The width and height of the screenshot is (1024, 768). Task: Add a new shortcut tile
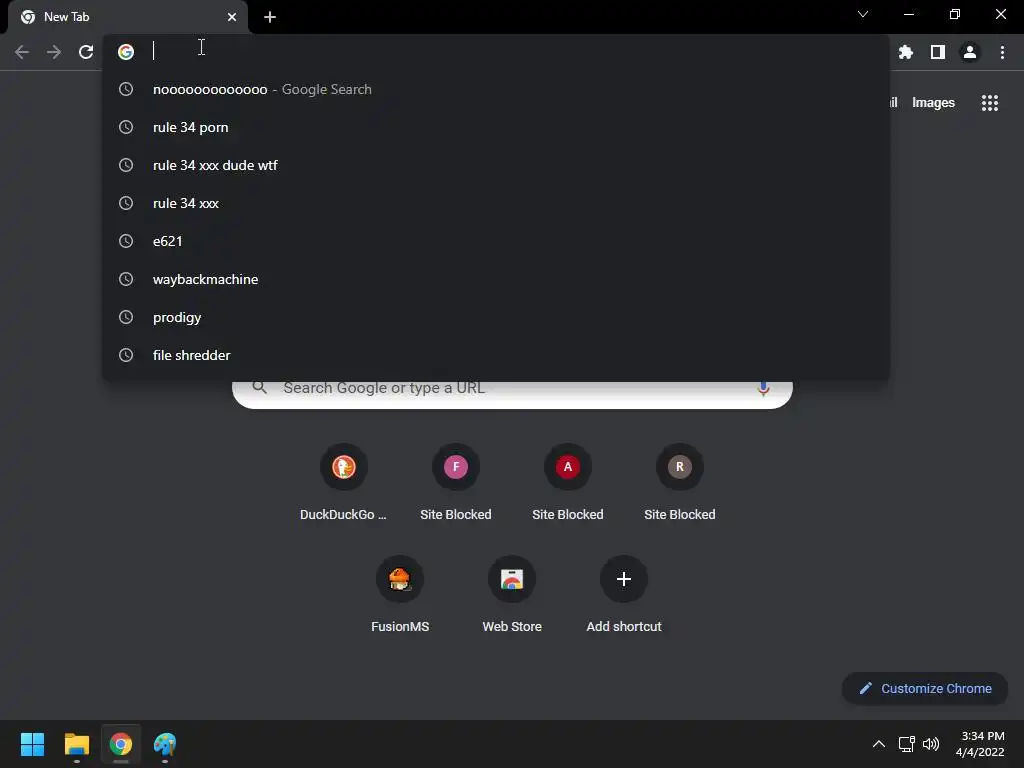(x=624, y=594)
